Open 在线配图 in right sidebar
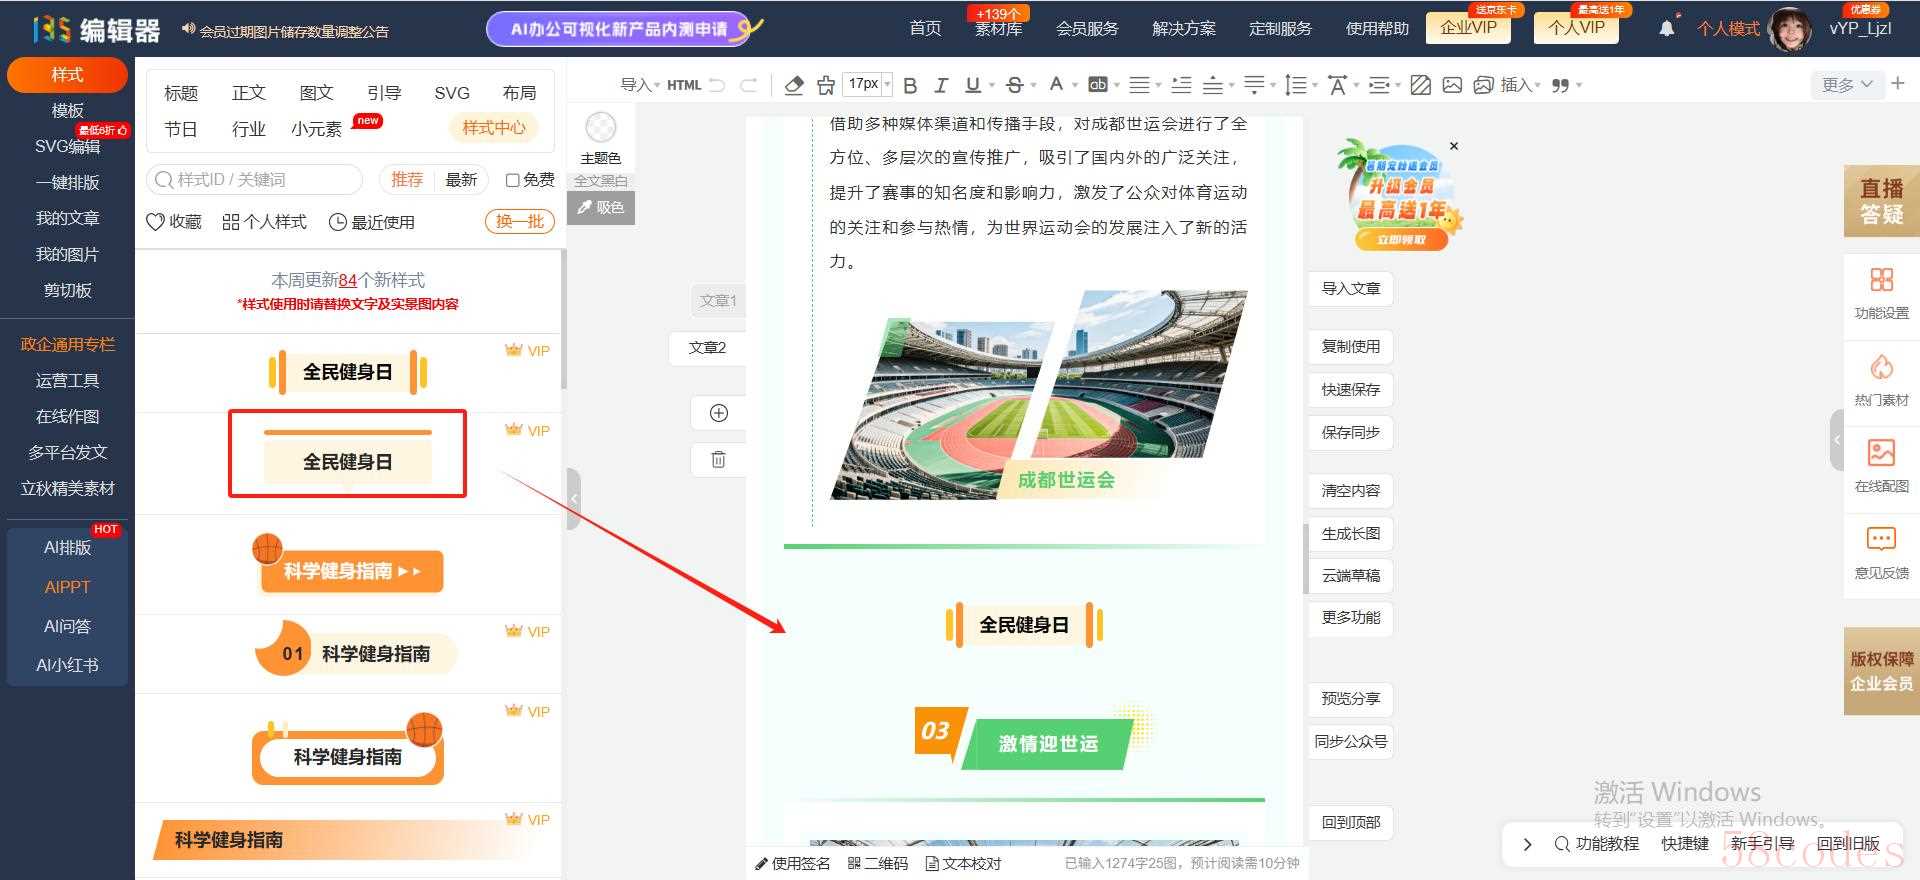The height and width of the screenshot is (880, 1920). pyautogui.click(x=1881, y=466)
